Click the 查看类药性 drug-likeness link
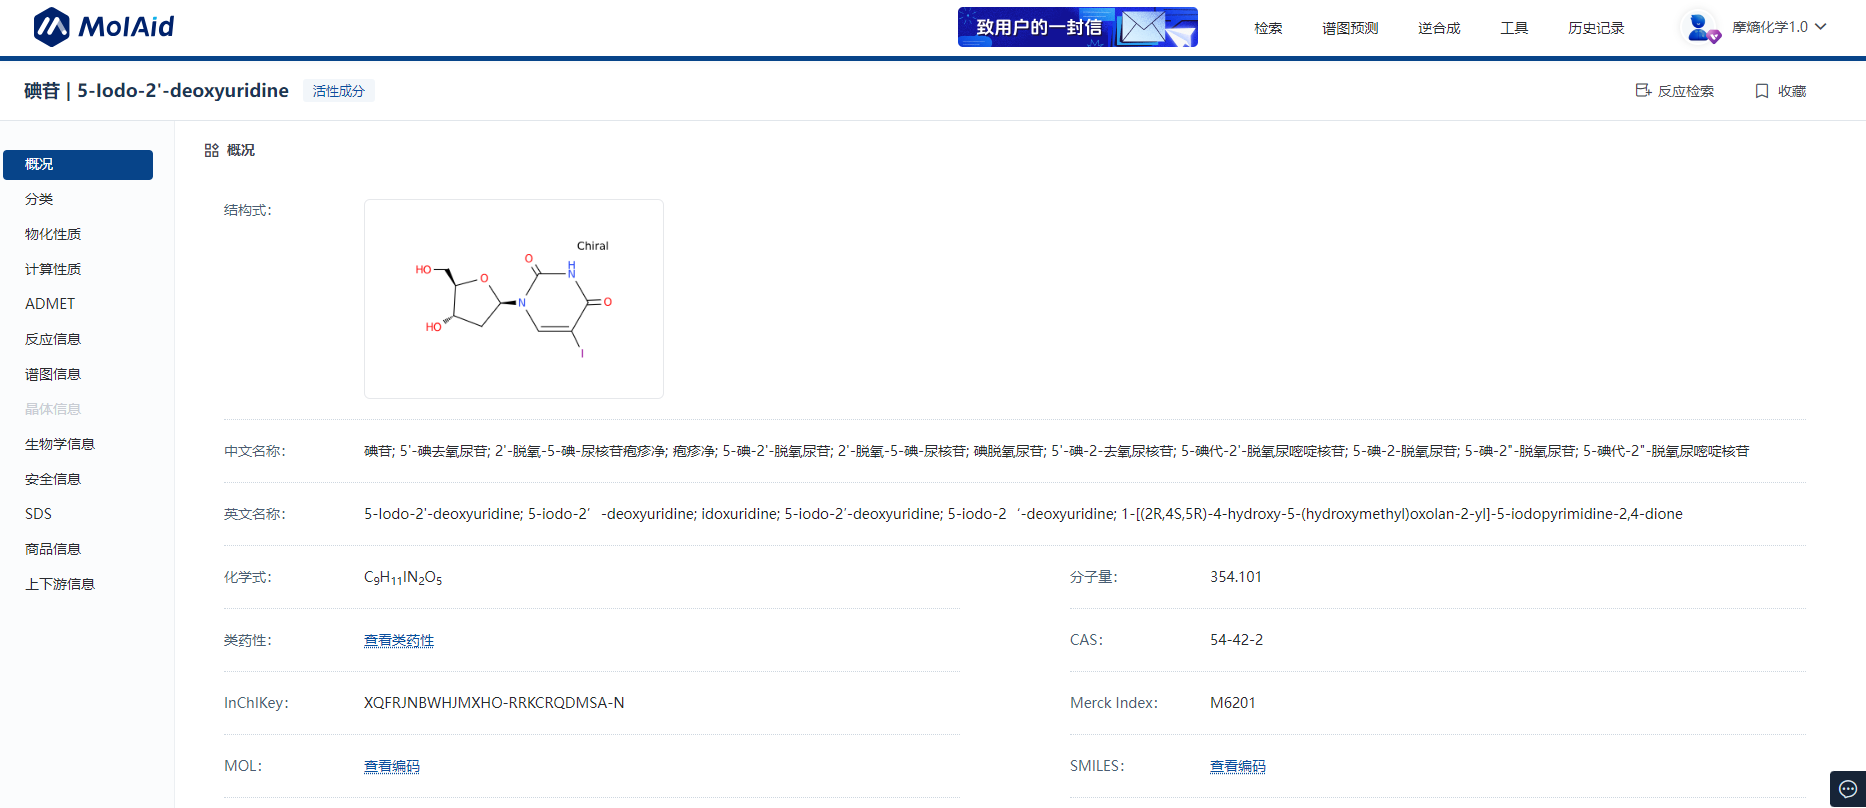Viewport: 1866px width, 808px height. (x=399, y=640)
